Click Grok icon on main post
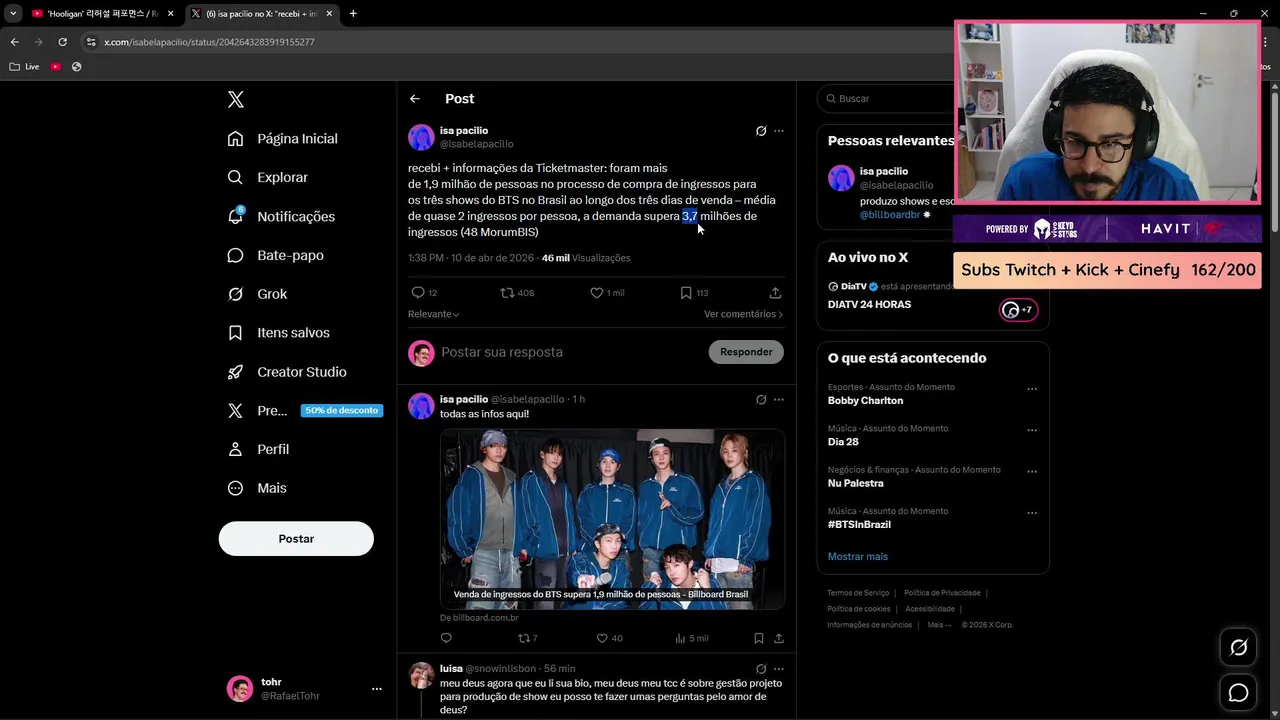The height and width of the screenshot is (720, 1280). [x=761, y=131]
